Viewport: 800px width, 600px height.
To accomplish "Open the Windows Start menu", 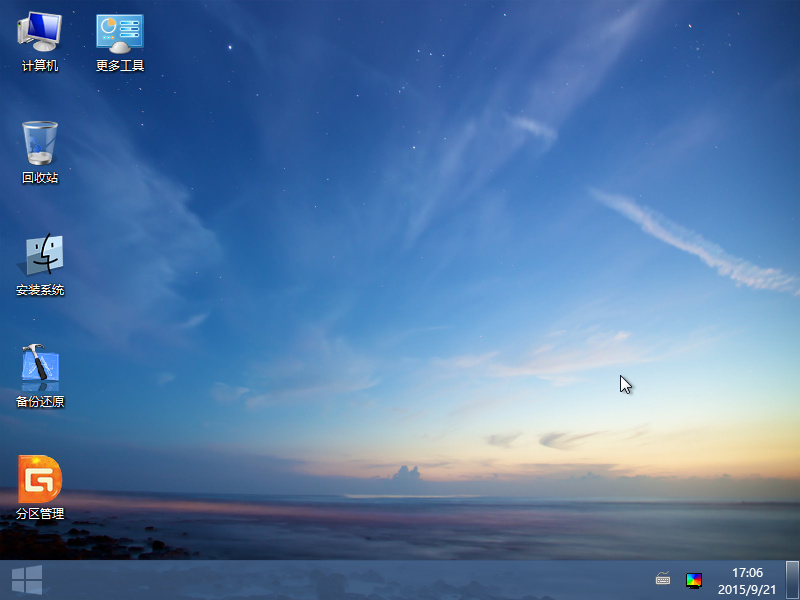I will pos(26,580).
